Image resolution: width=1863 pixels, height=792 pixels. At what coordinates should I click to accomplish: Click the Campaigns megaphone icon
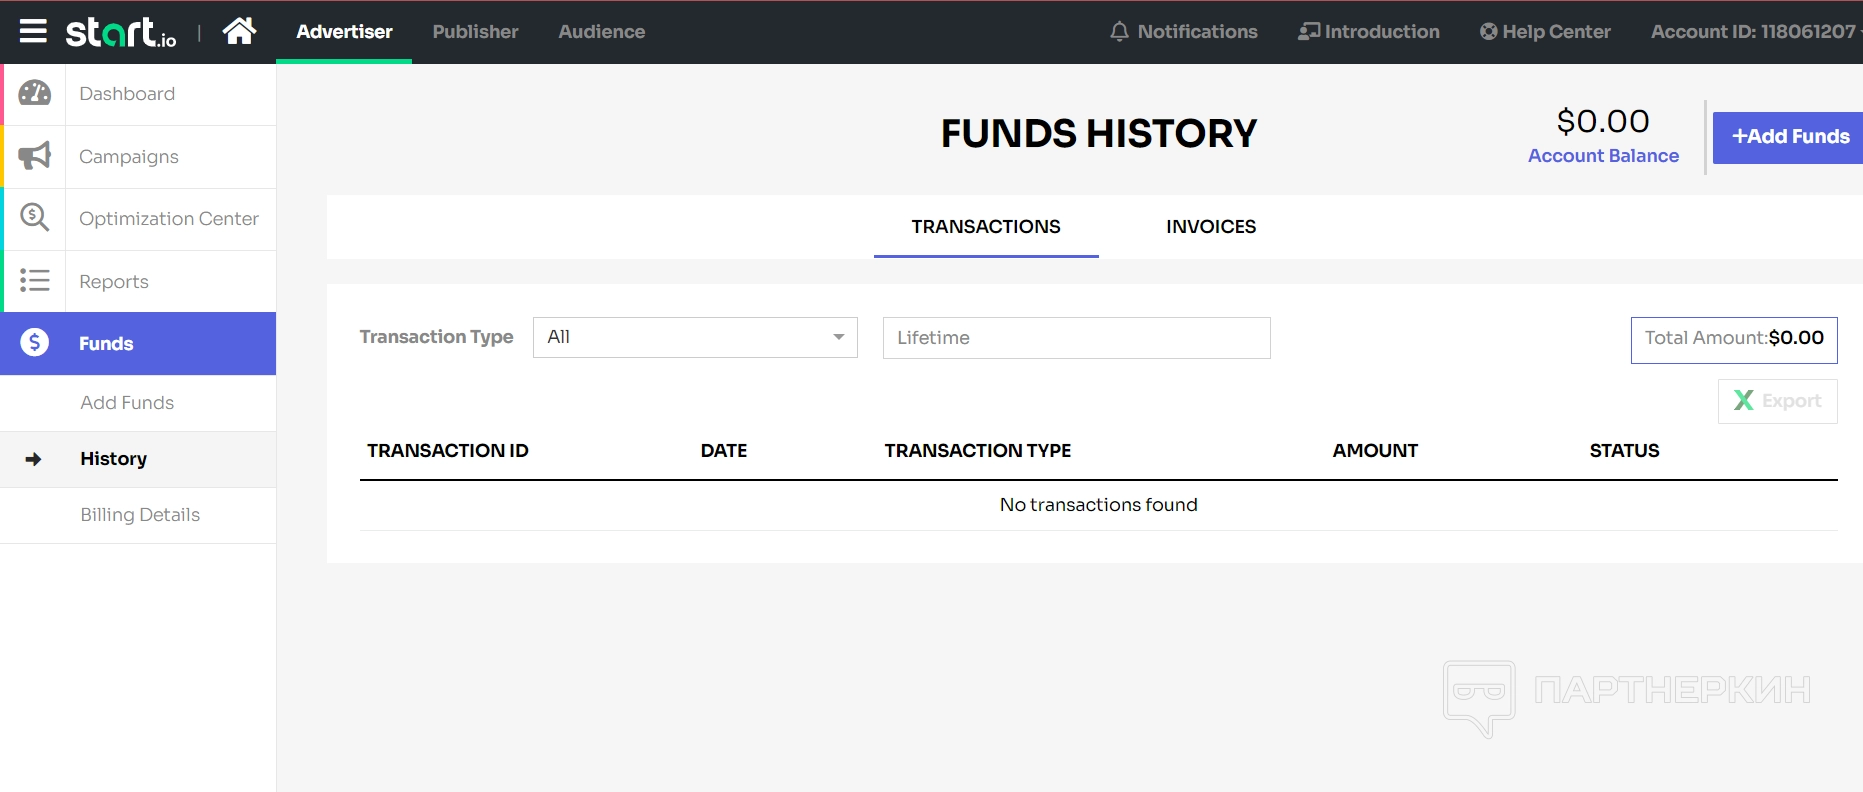pyautogui.click(x=35, y=156)
